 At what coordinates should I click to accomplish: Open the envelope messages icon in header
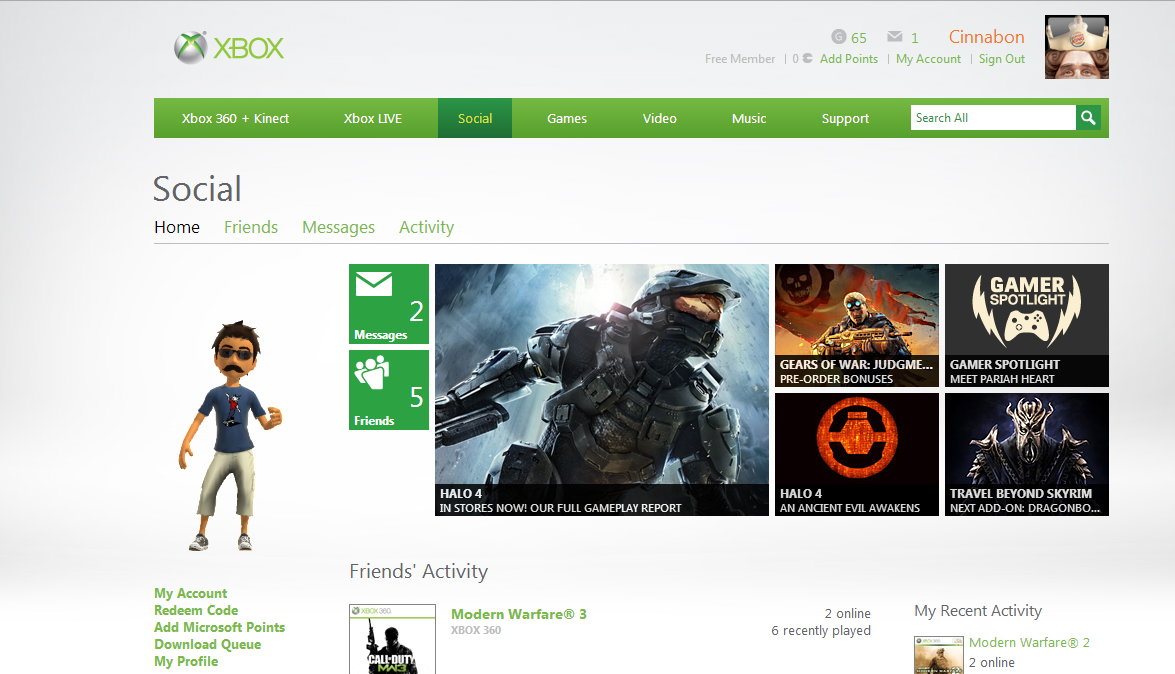[x=894, y=36]
